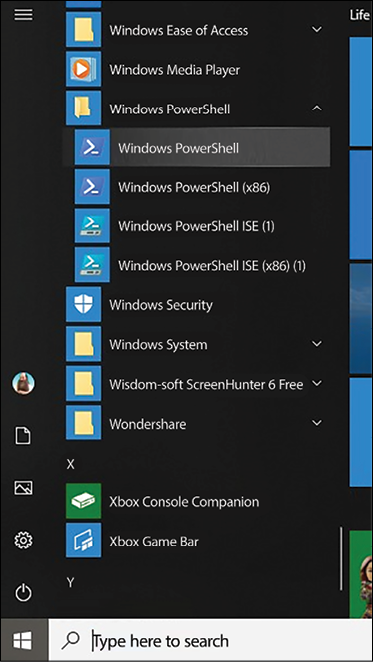Viewport: 373px width, 662px height.
Task: Open Windows Security label
Action: [161, 305]
